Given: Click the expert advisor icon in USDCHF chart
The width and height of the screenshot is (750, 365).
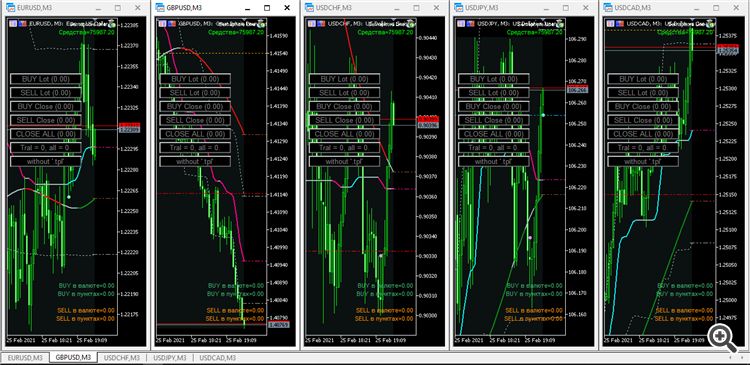Looking at the screenshot, I should (x=411, y=23).
